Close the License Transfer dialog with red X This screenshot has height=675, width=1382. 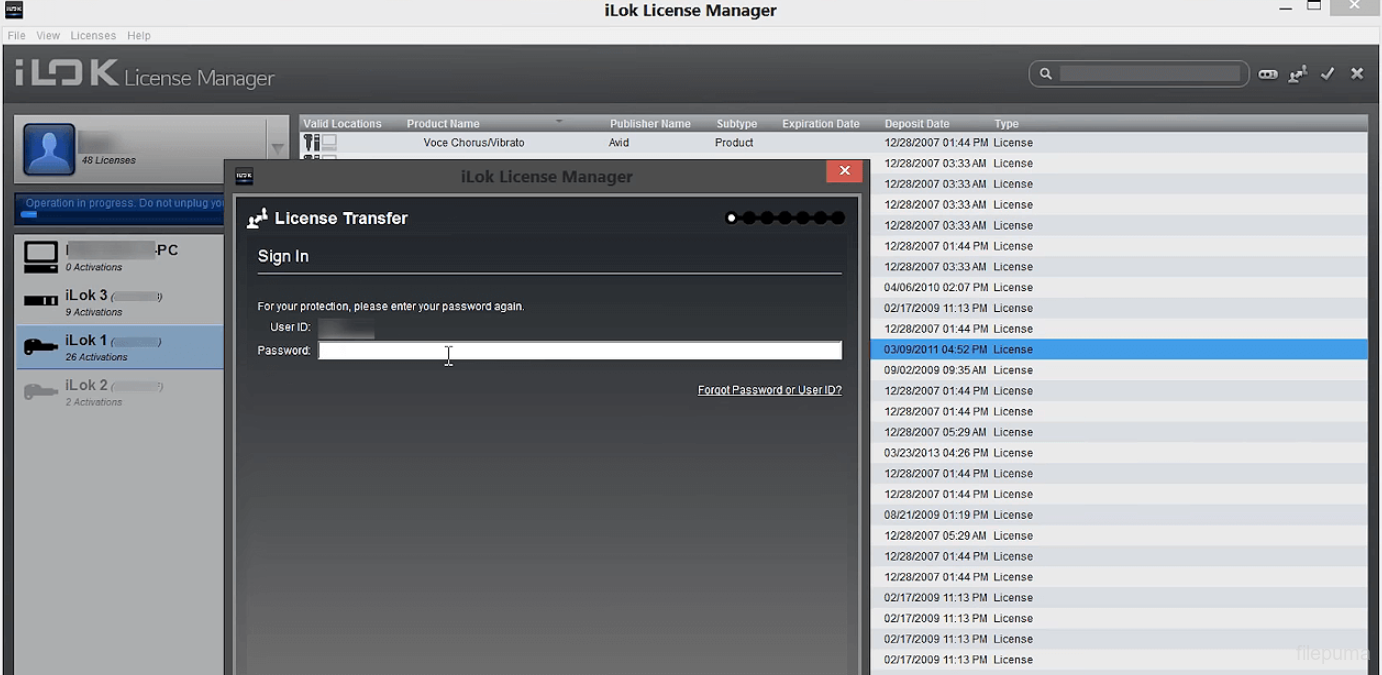pyautogui.click(x=844, y=171)
